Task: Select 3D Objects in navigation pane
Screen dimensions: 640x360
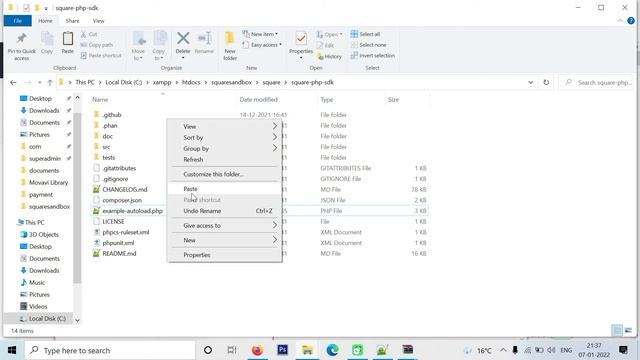Action: (x=44, y=234)
